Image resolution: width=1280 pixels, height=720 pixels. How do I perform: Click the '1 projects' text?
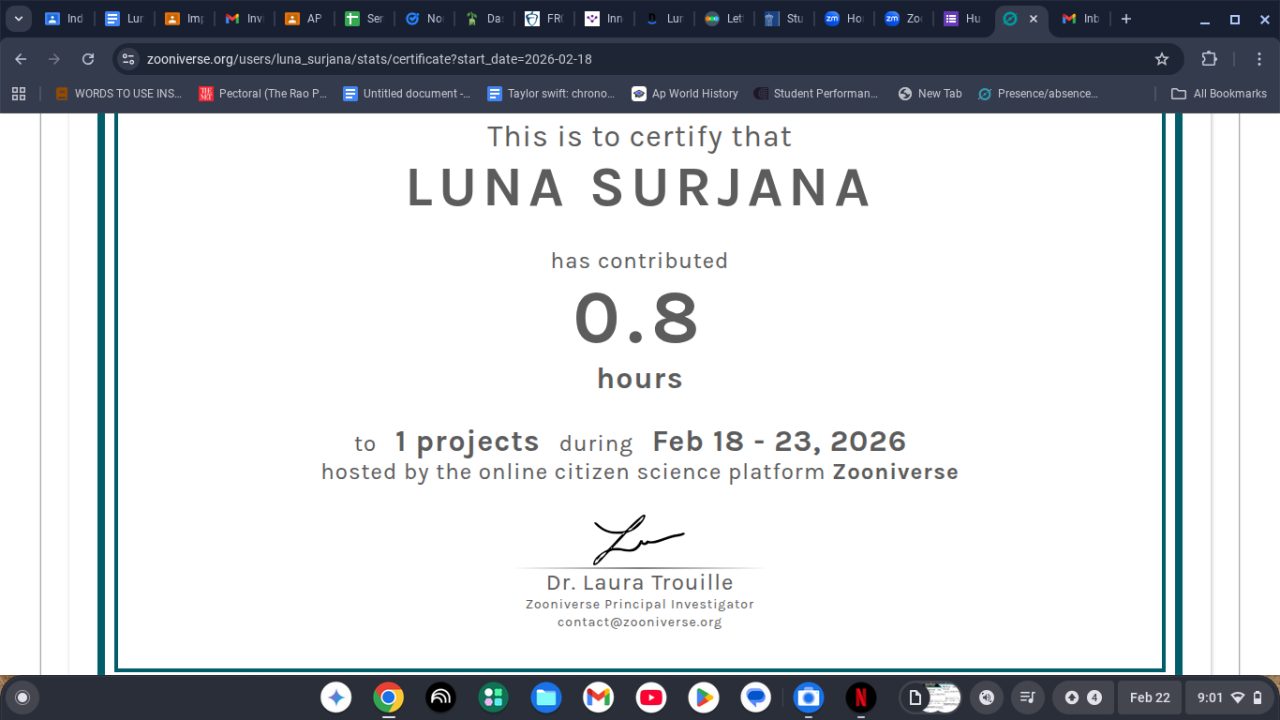click(467, 442)
